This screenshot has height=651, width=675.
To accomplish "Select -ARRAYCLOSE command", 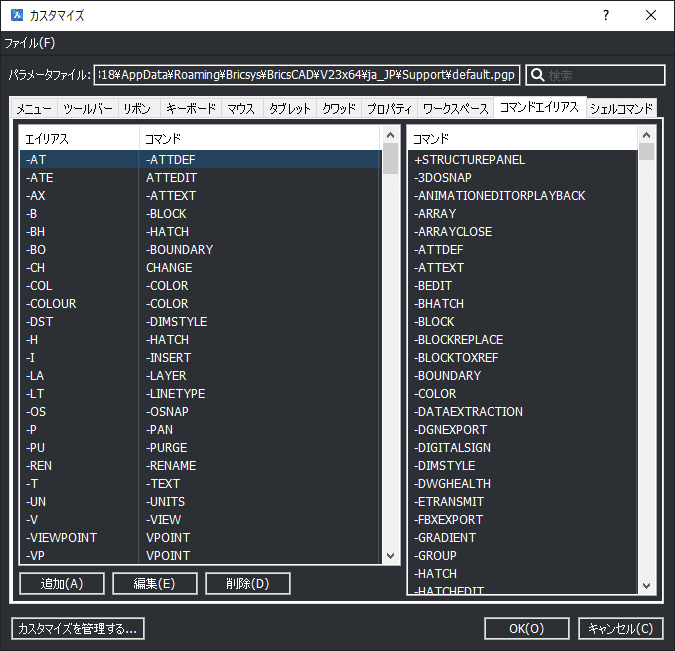I will [x=523, y=232].
